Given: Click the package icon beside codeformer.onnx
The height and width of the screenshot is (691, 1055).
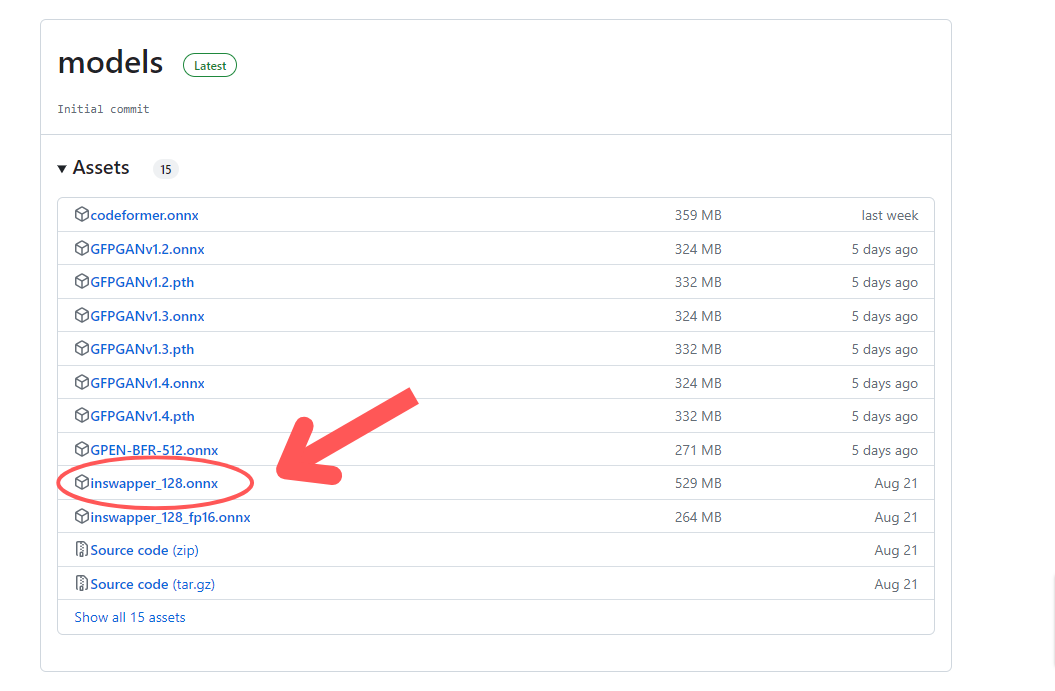Looking at the screenshot, I should [x=82, y=215].
